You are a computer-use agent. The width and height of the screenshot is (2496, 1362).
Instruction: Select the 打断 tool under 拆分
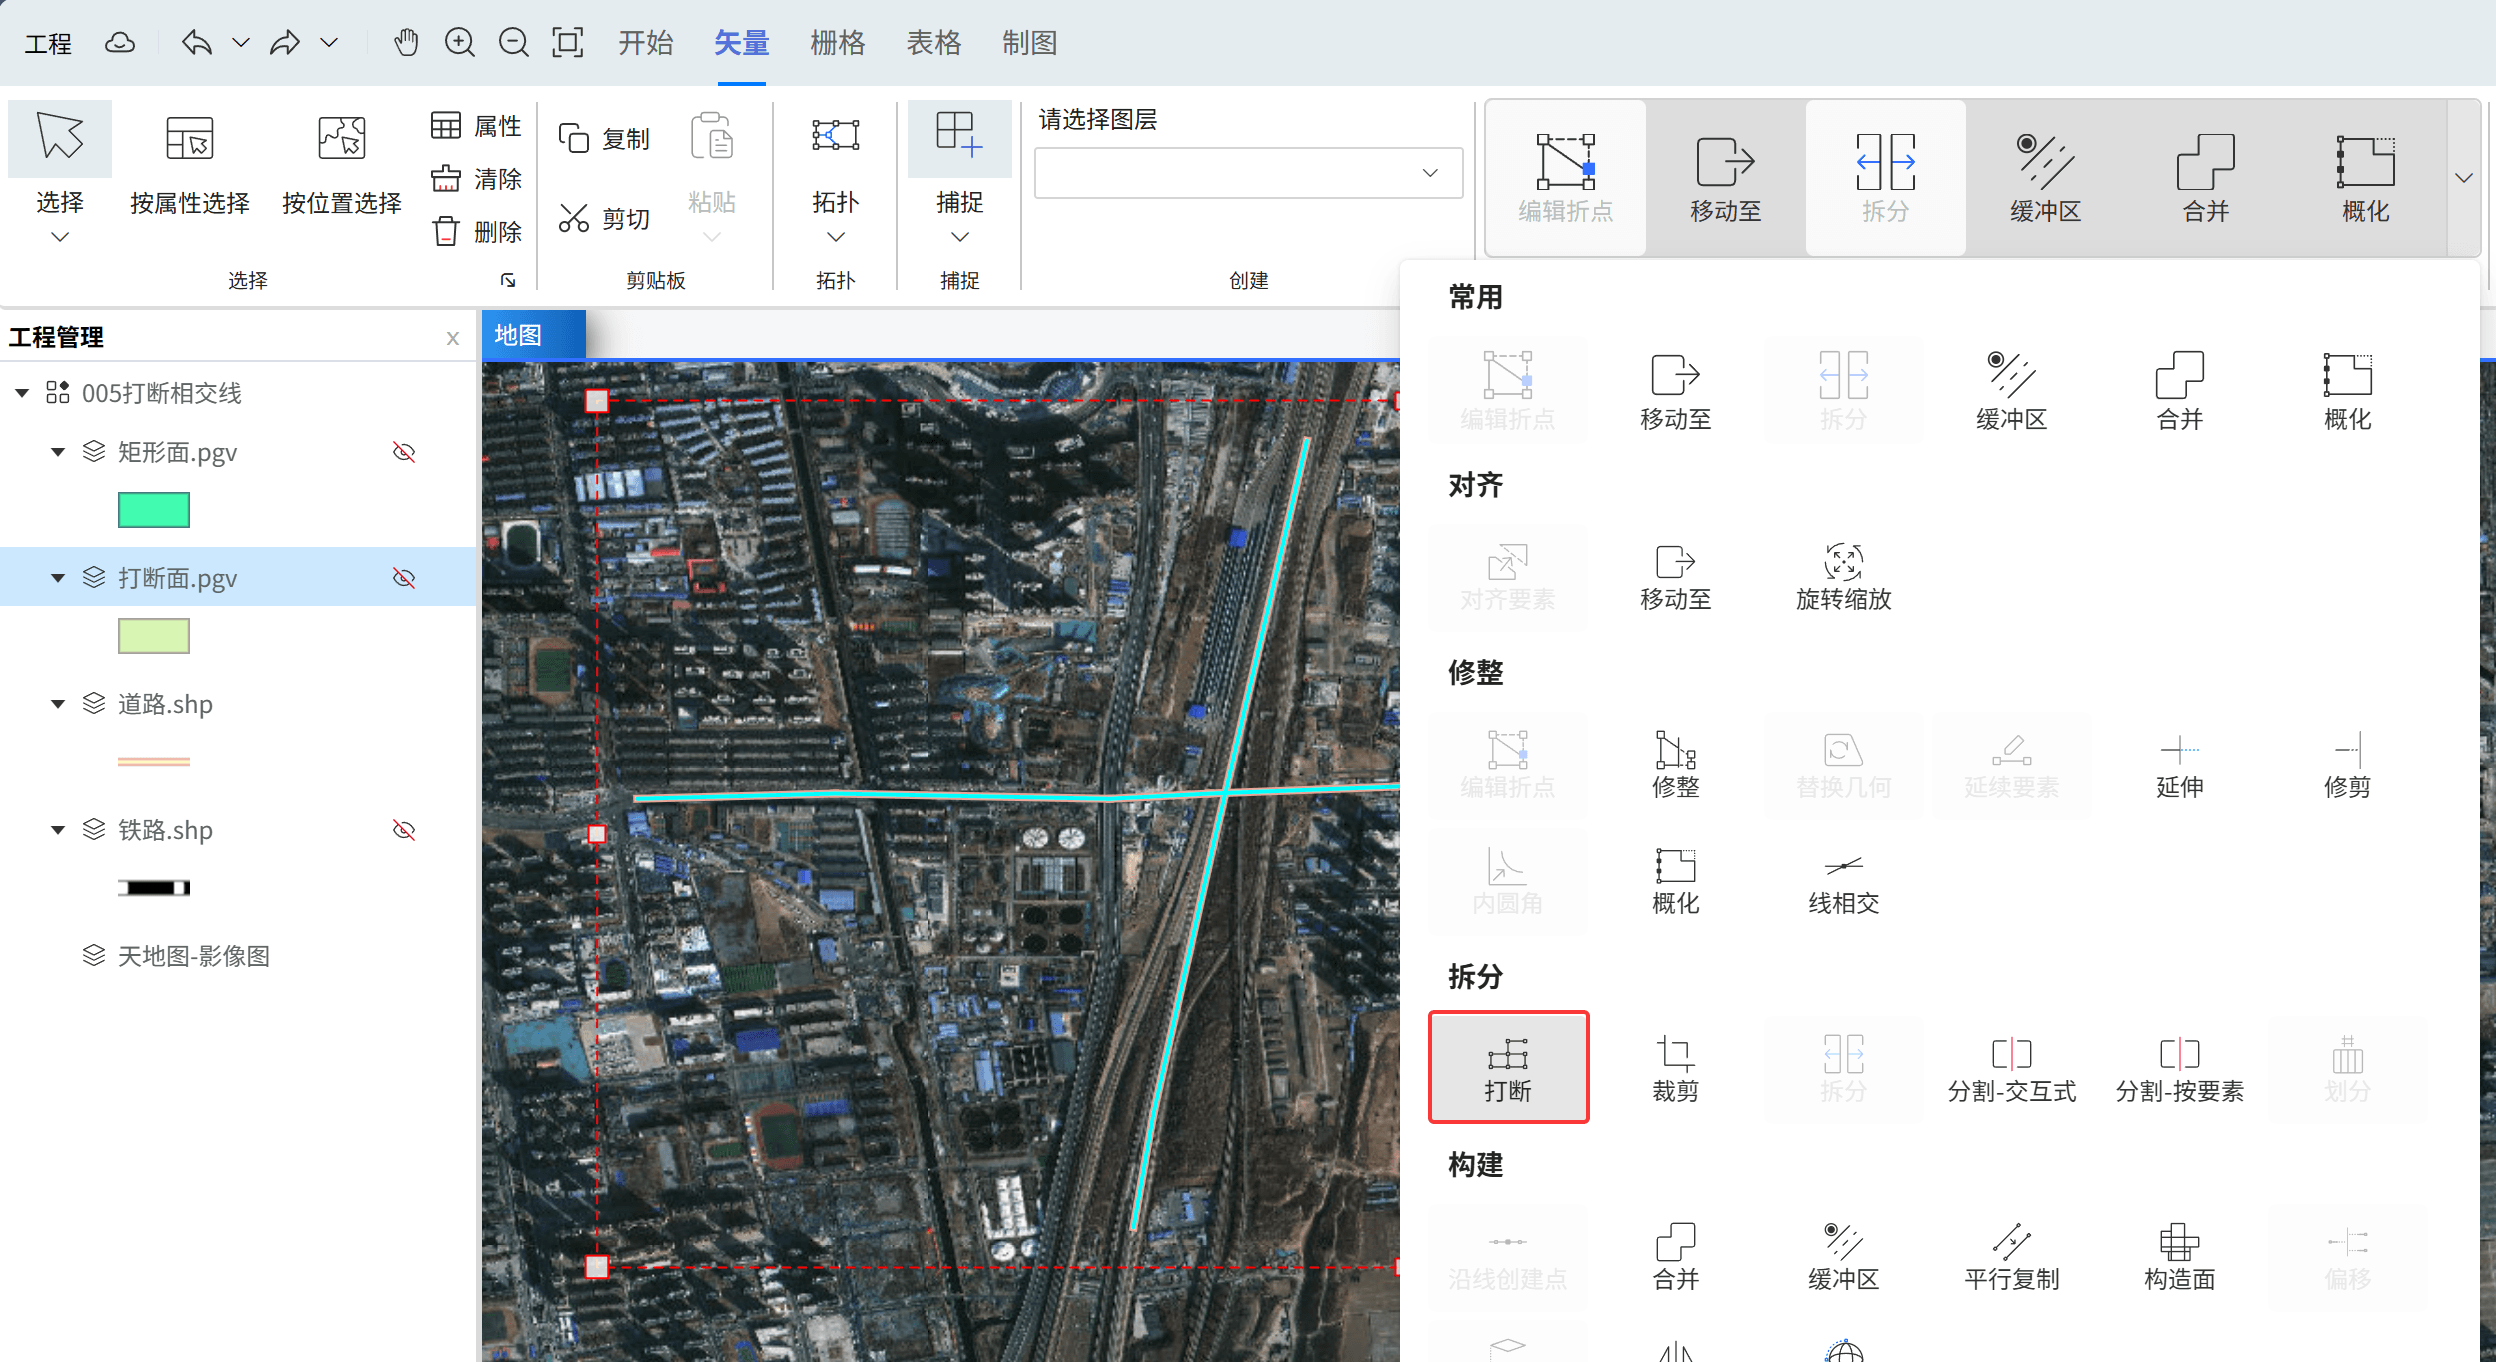pos(1508,1067)
